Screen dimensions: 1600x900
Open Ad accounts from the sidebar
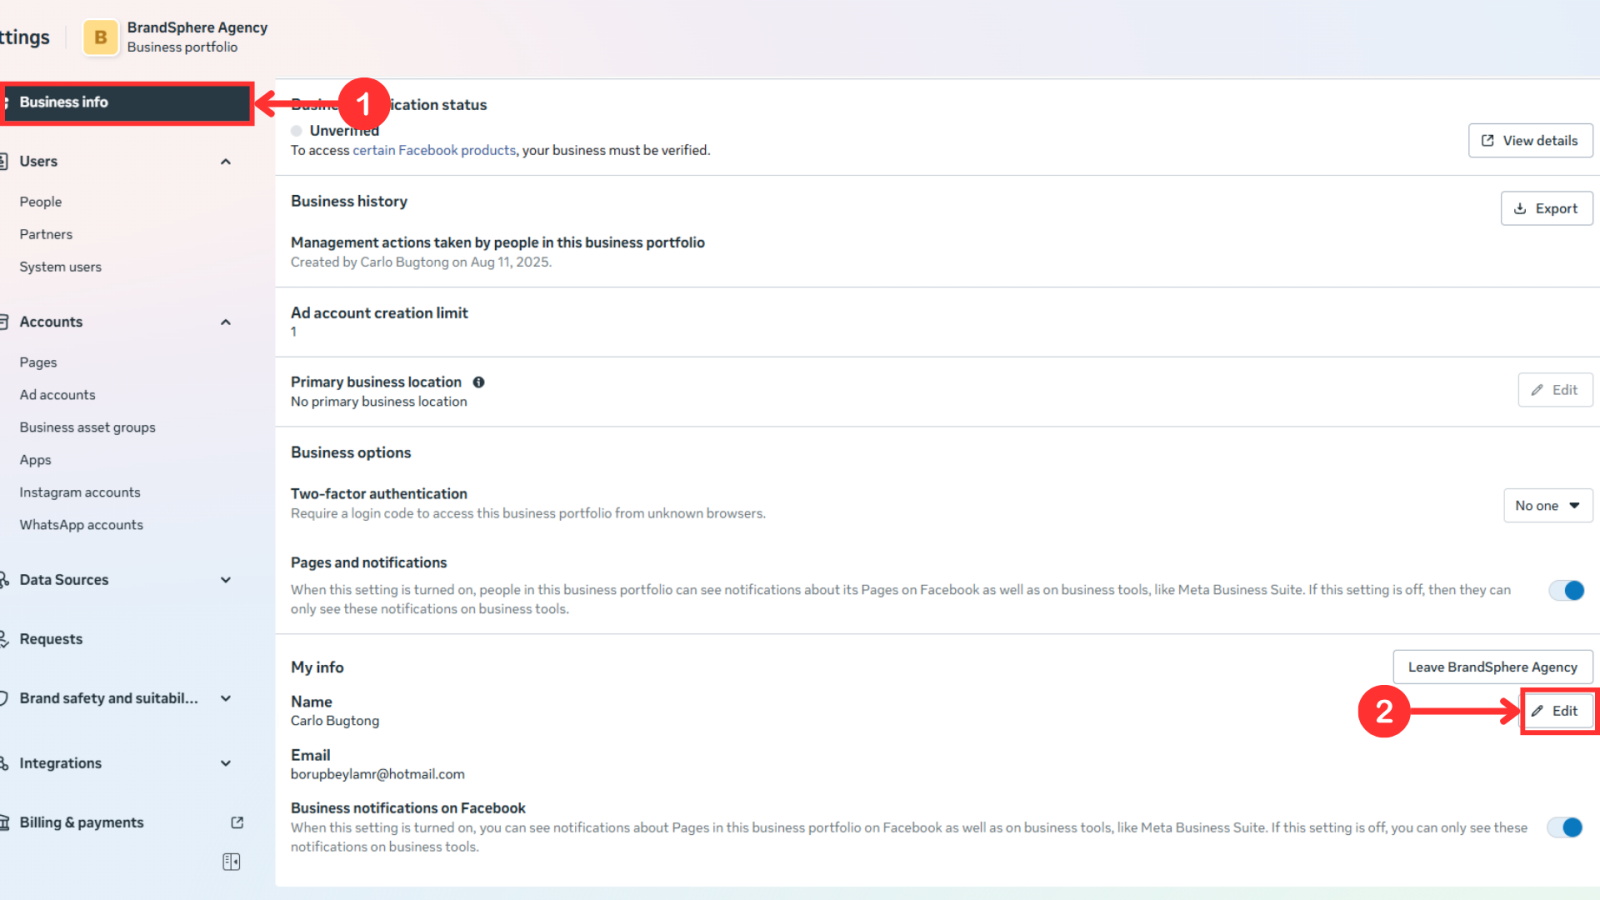[58, 395]
